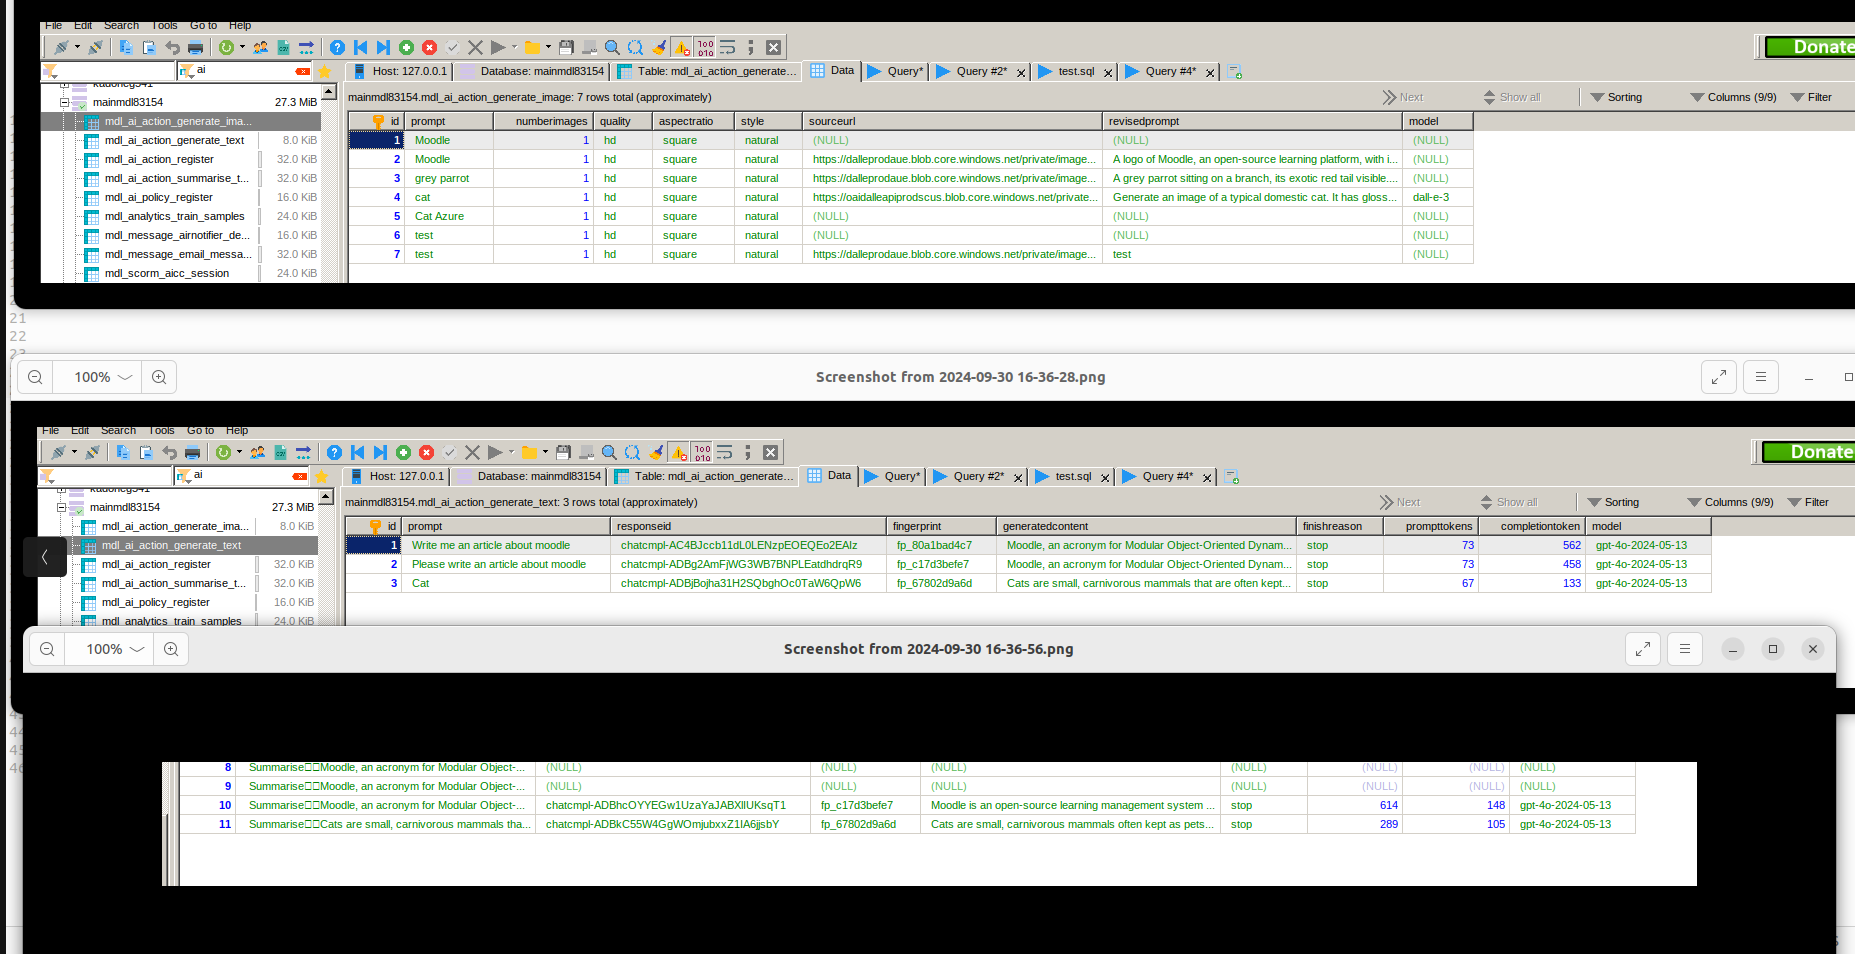Click the Donate button in top screenshot
Viewport: 1855px width, 954px height.
pos(1810,47)
